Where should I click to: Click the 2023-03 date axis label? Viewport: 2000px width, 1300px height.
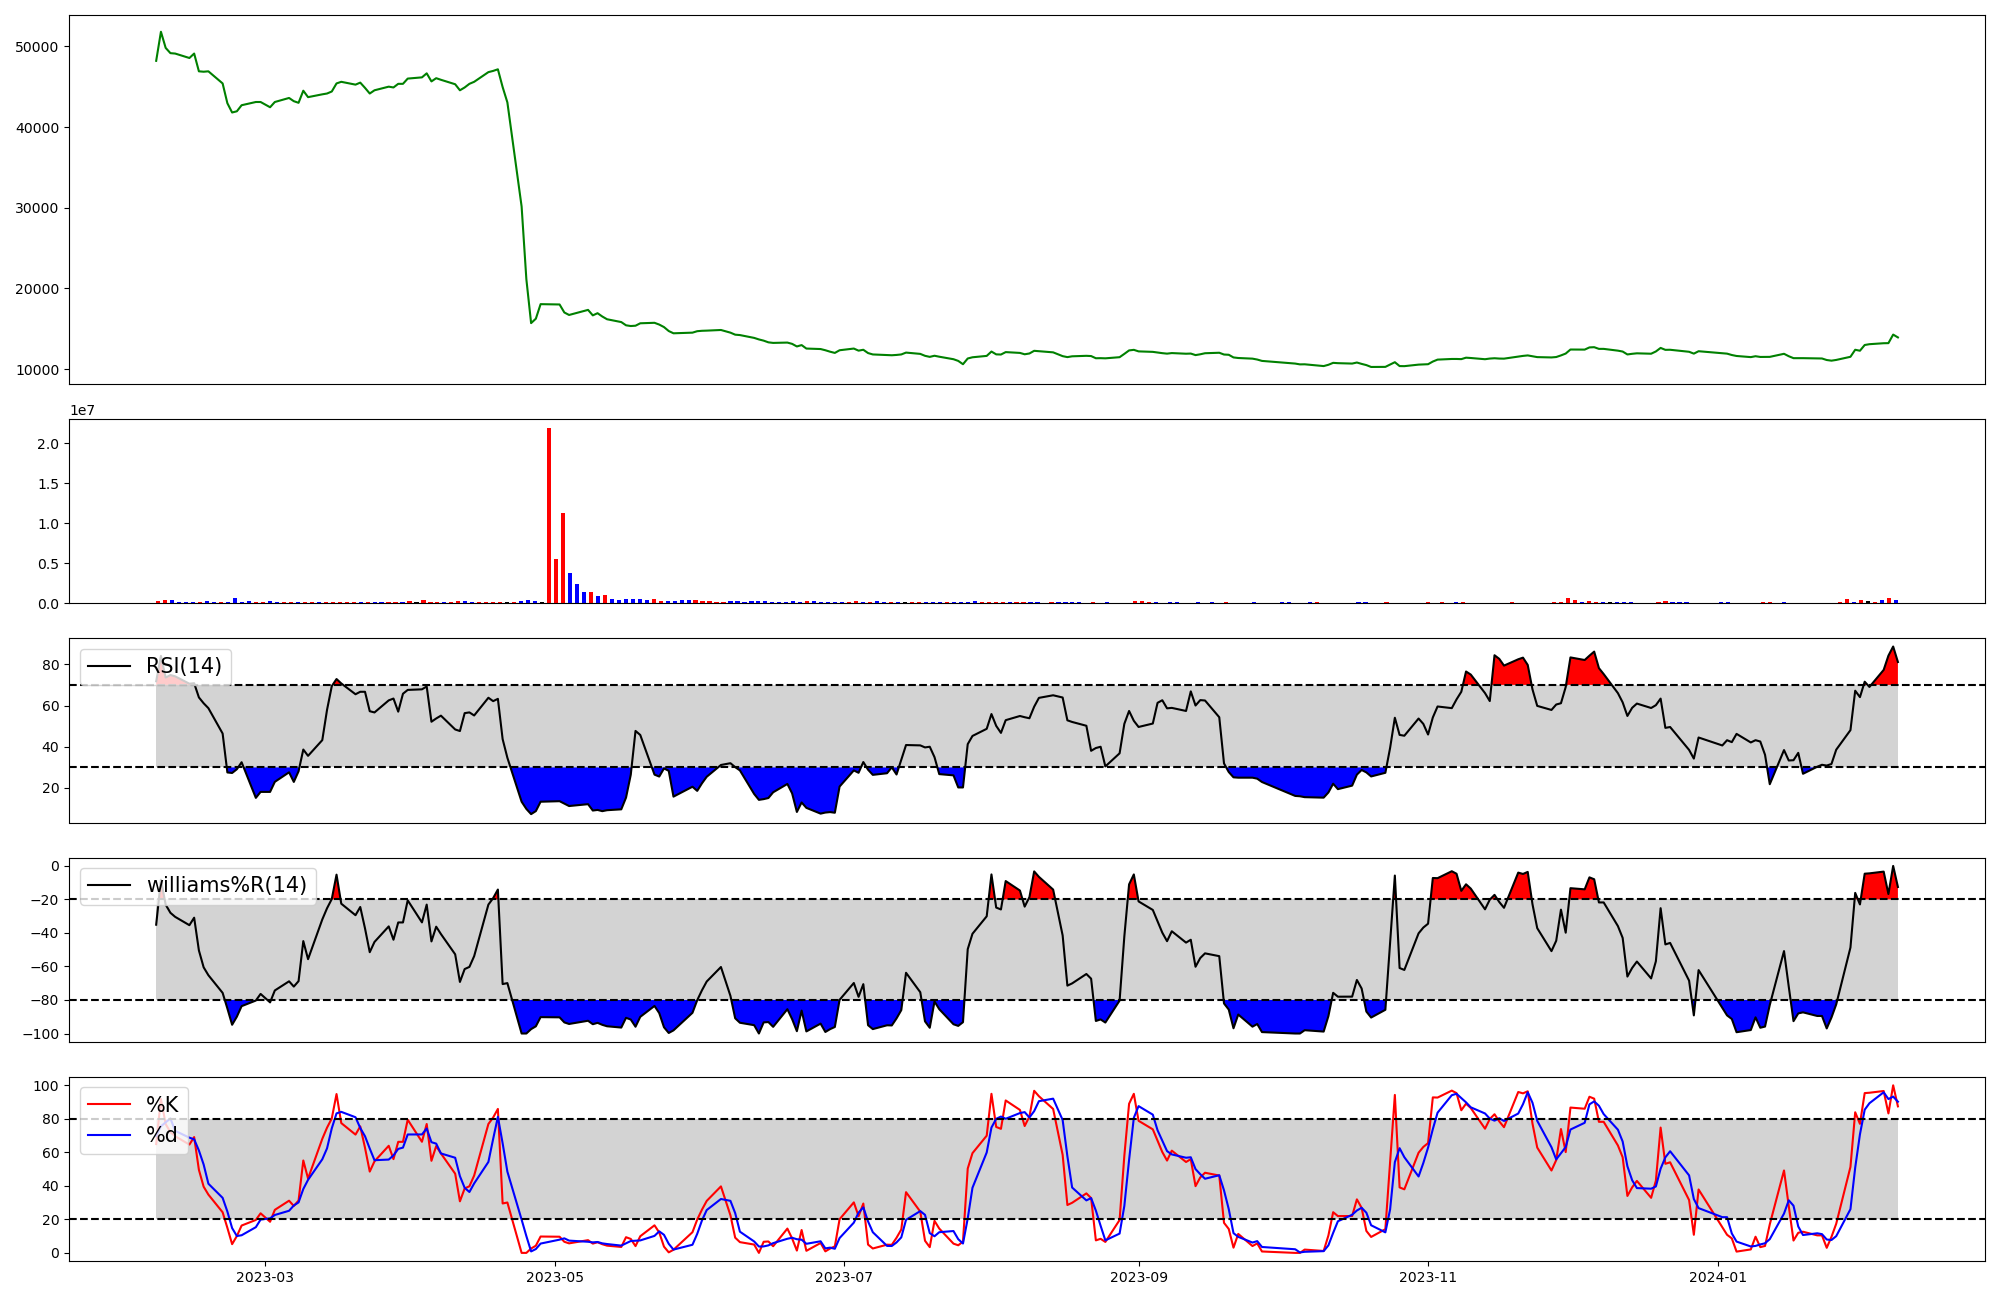click(x=265, y=1277)
